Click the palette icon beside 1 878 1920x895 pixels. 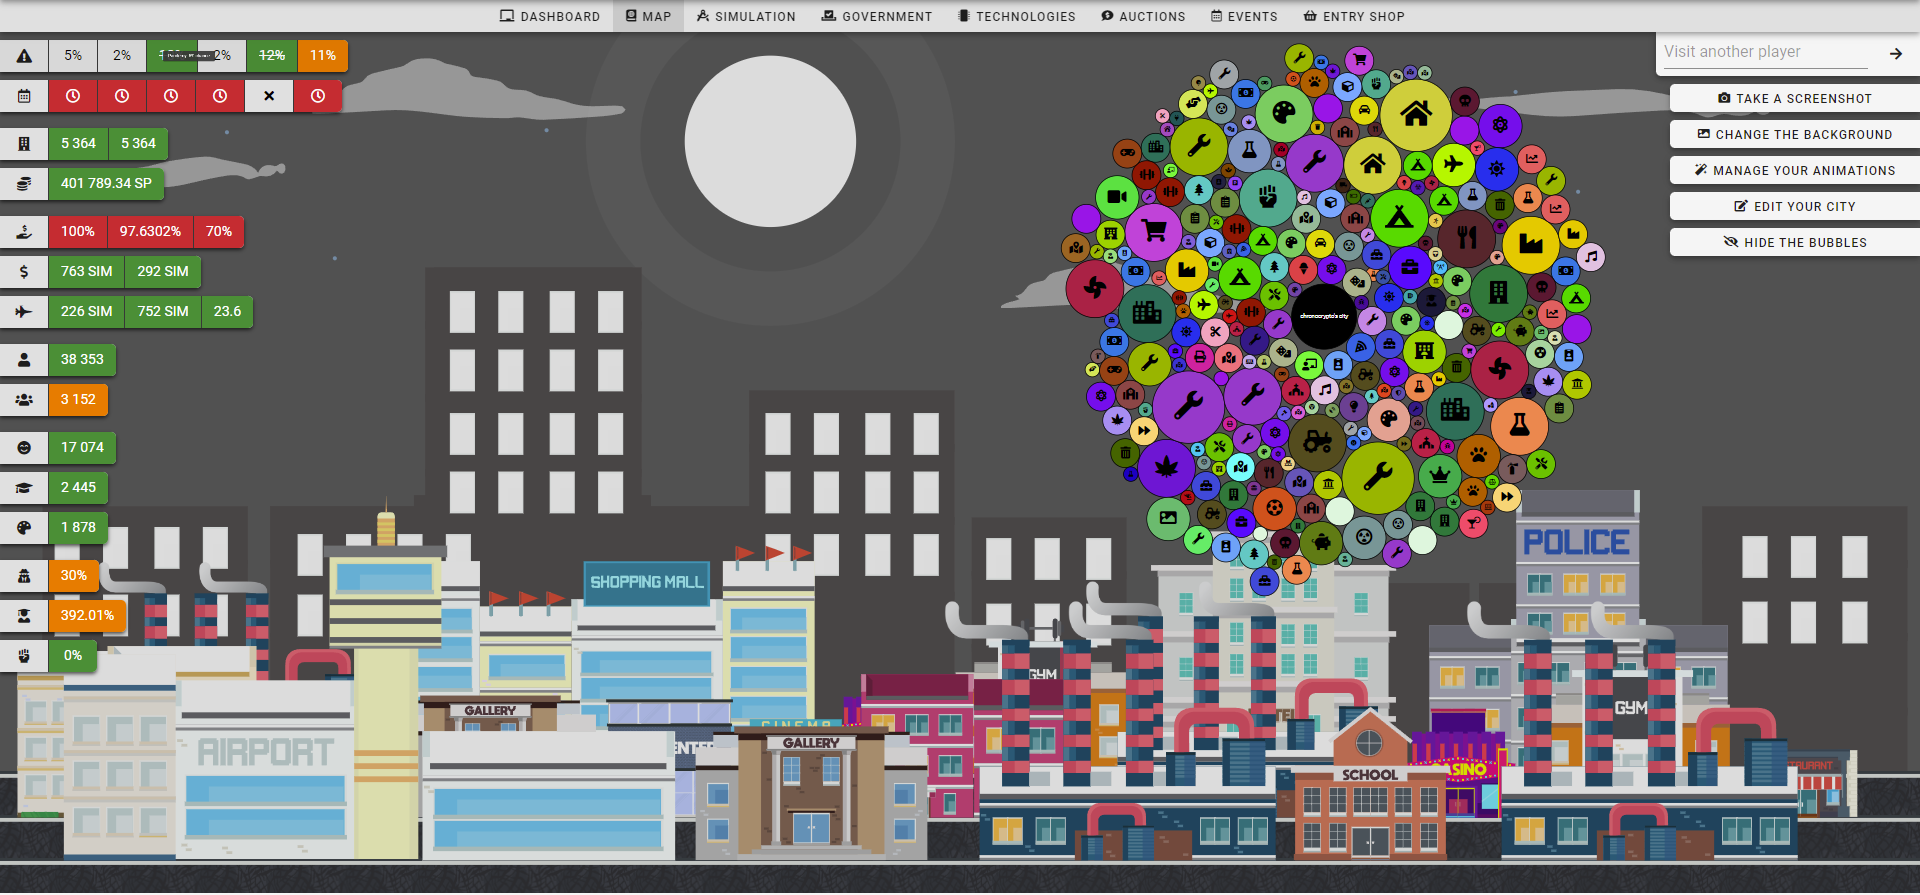click(x=24, y=528)
